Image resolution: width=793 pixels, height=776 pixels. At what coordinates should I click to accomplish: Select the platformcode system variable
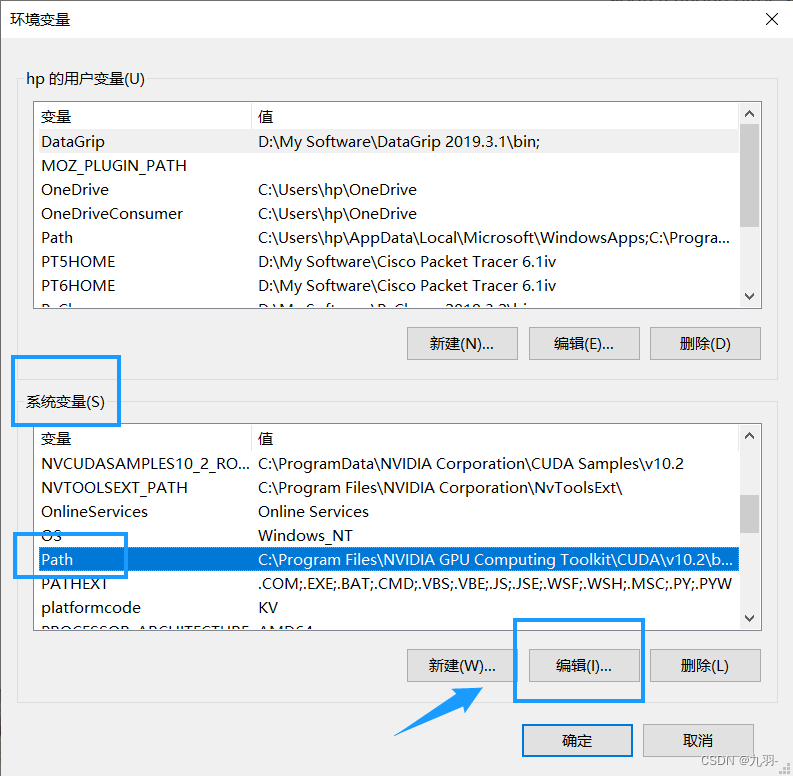(388, 607)
